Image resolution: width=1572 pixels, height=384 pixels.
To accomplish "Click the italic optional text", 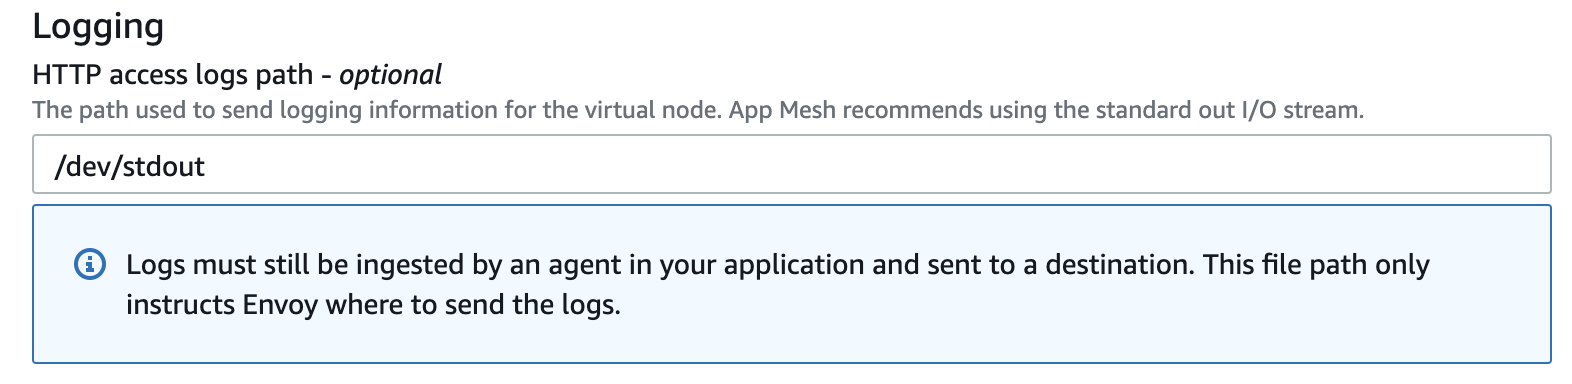I will click(390, 75).
